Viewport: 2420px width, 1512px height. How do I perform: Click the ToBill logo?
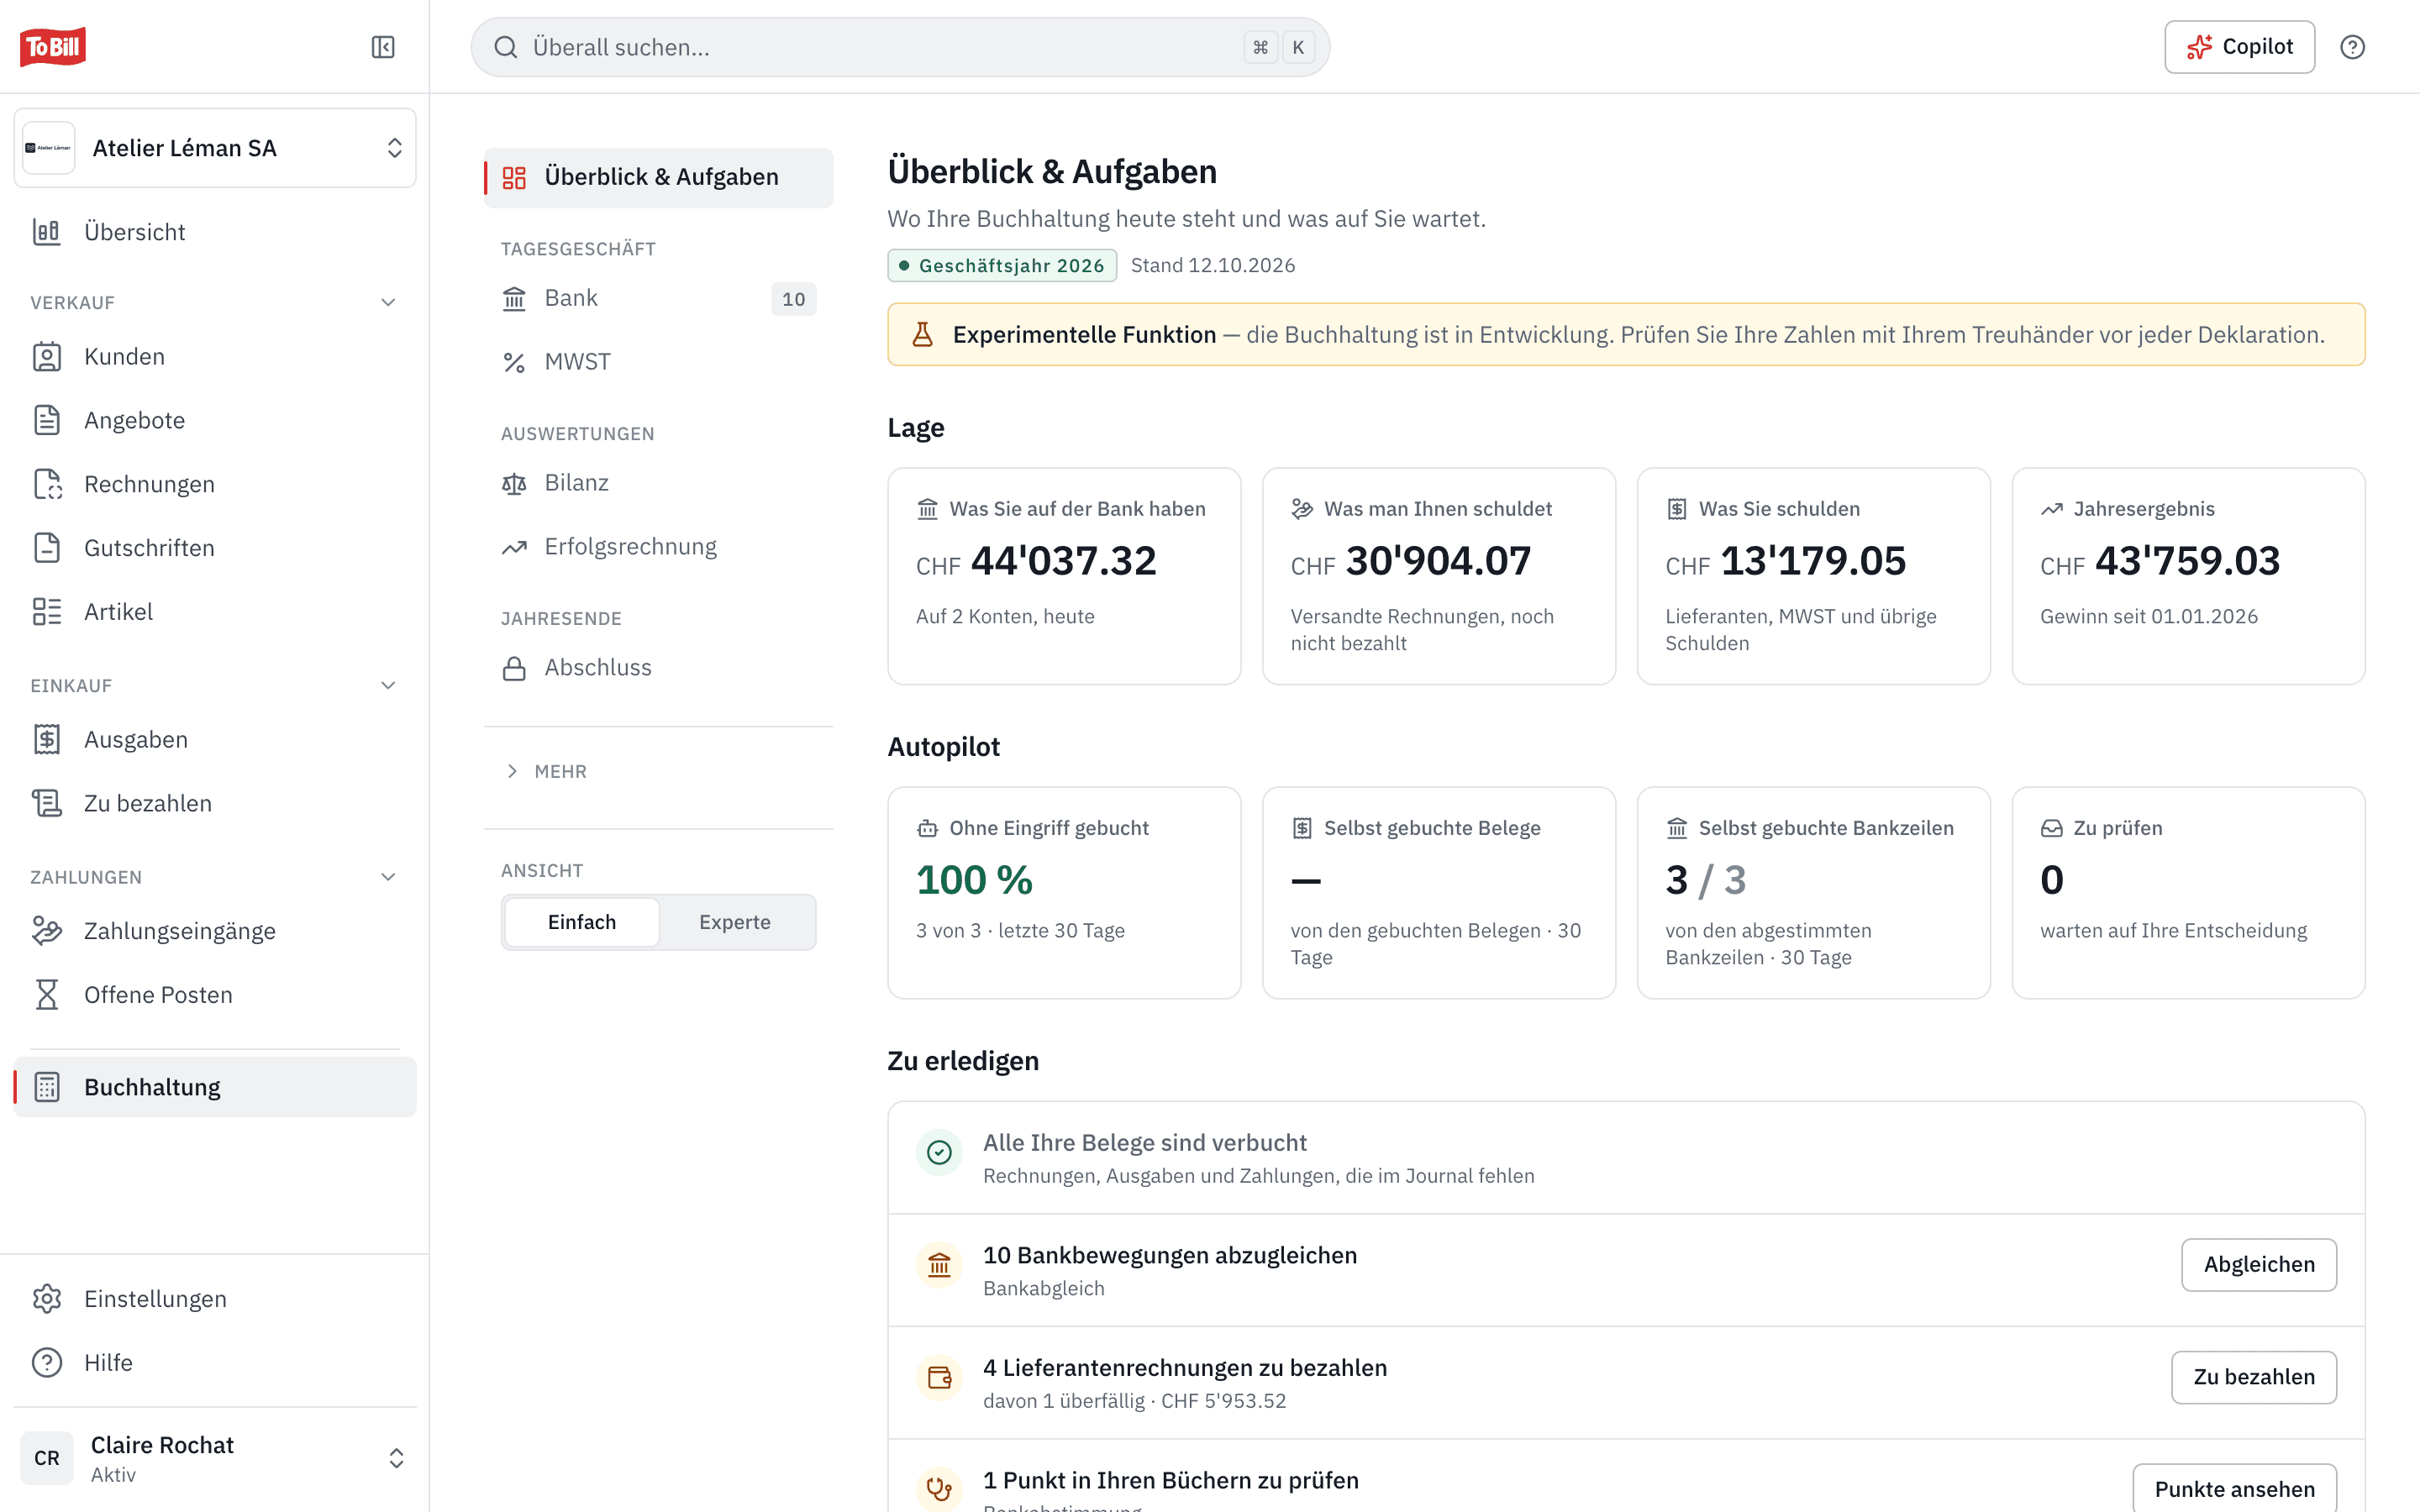tap(53, 47)
